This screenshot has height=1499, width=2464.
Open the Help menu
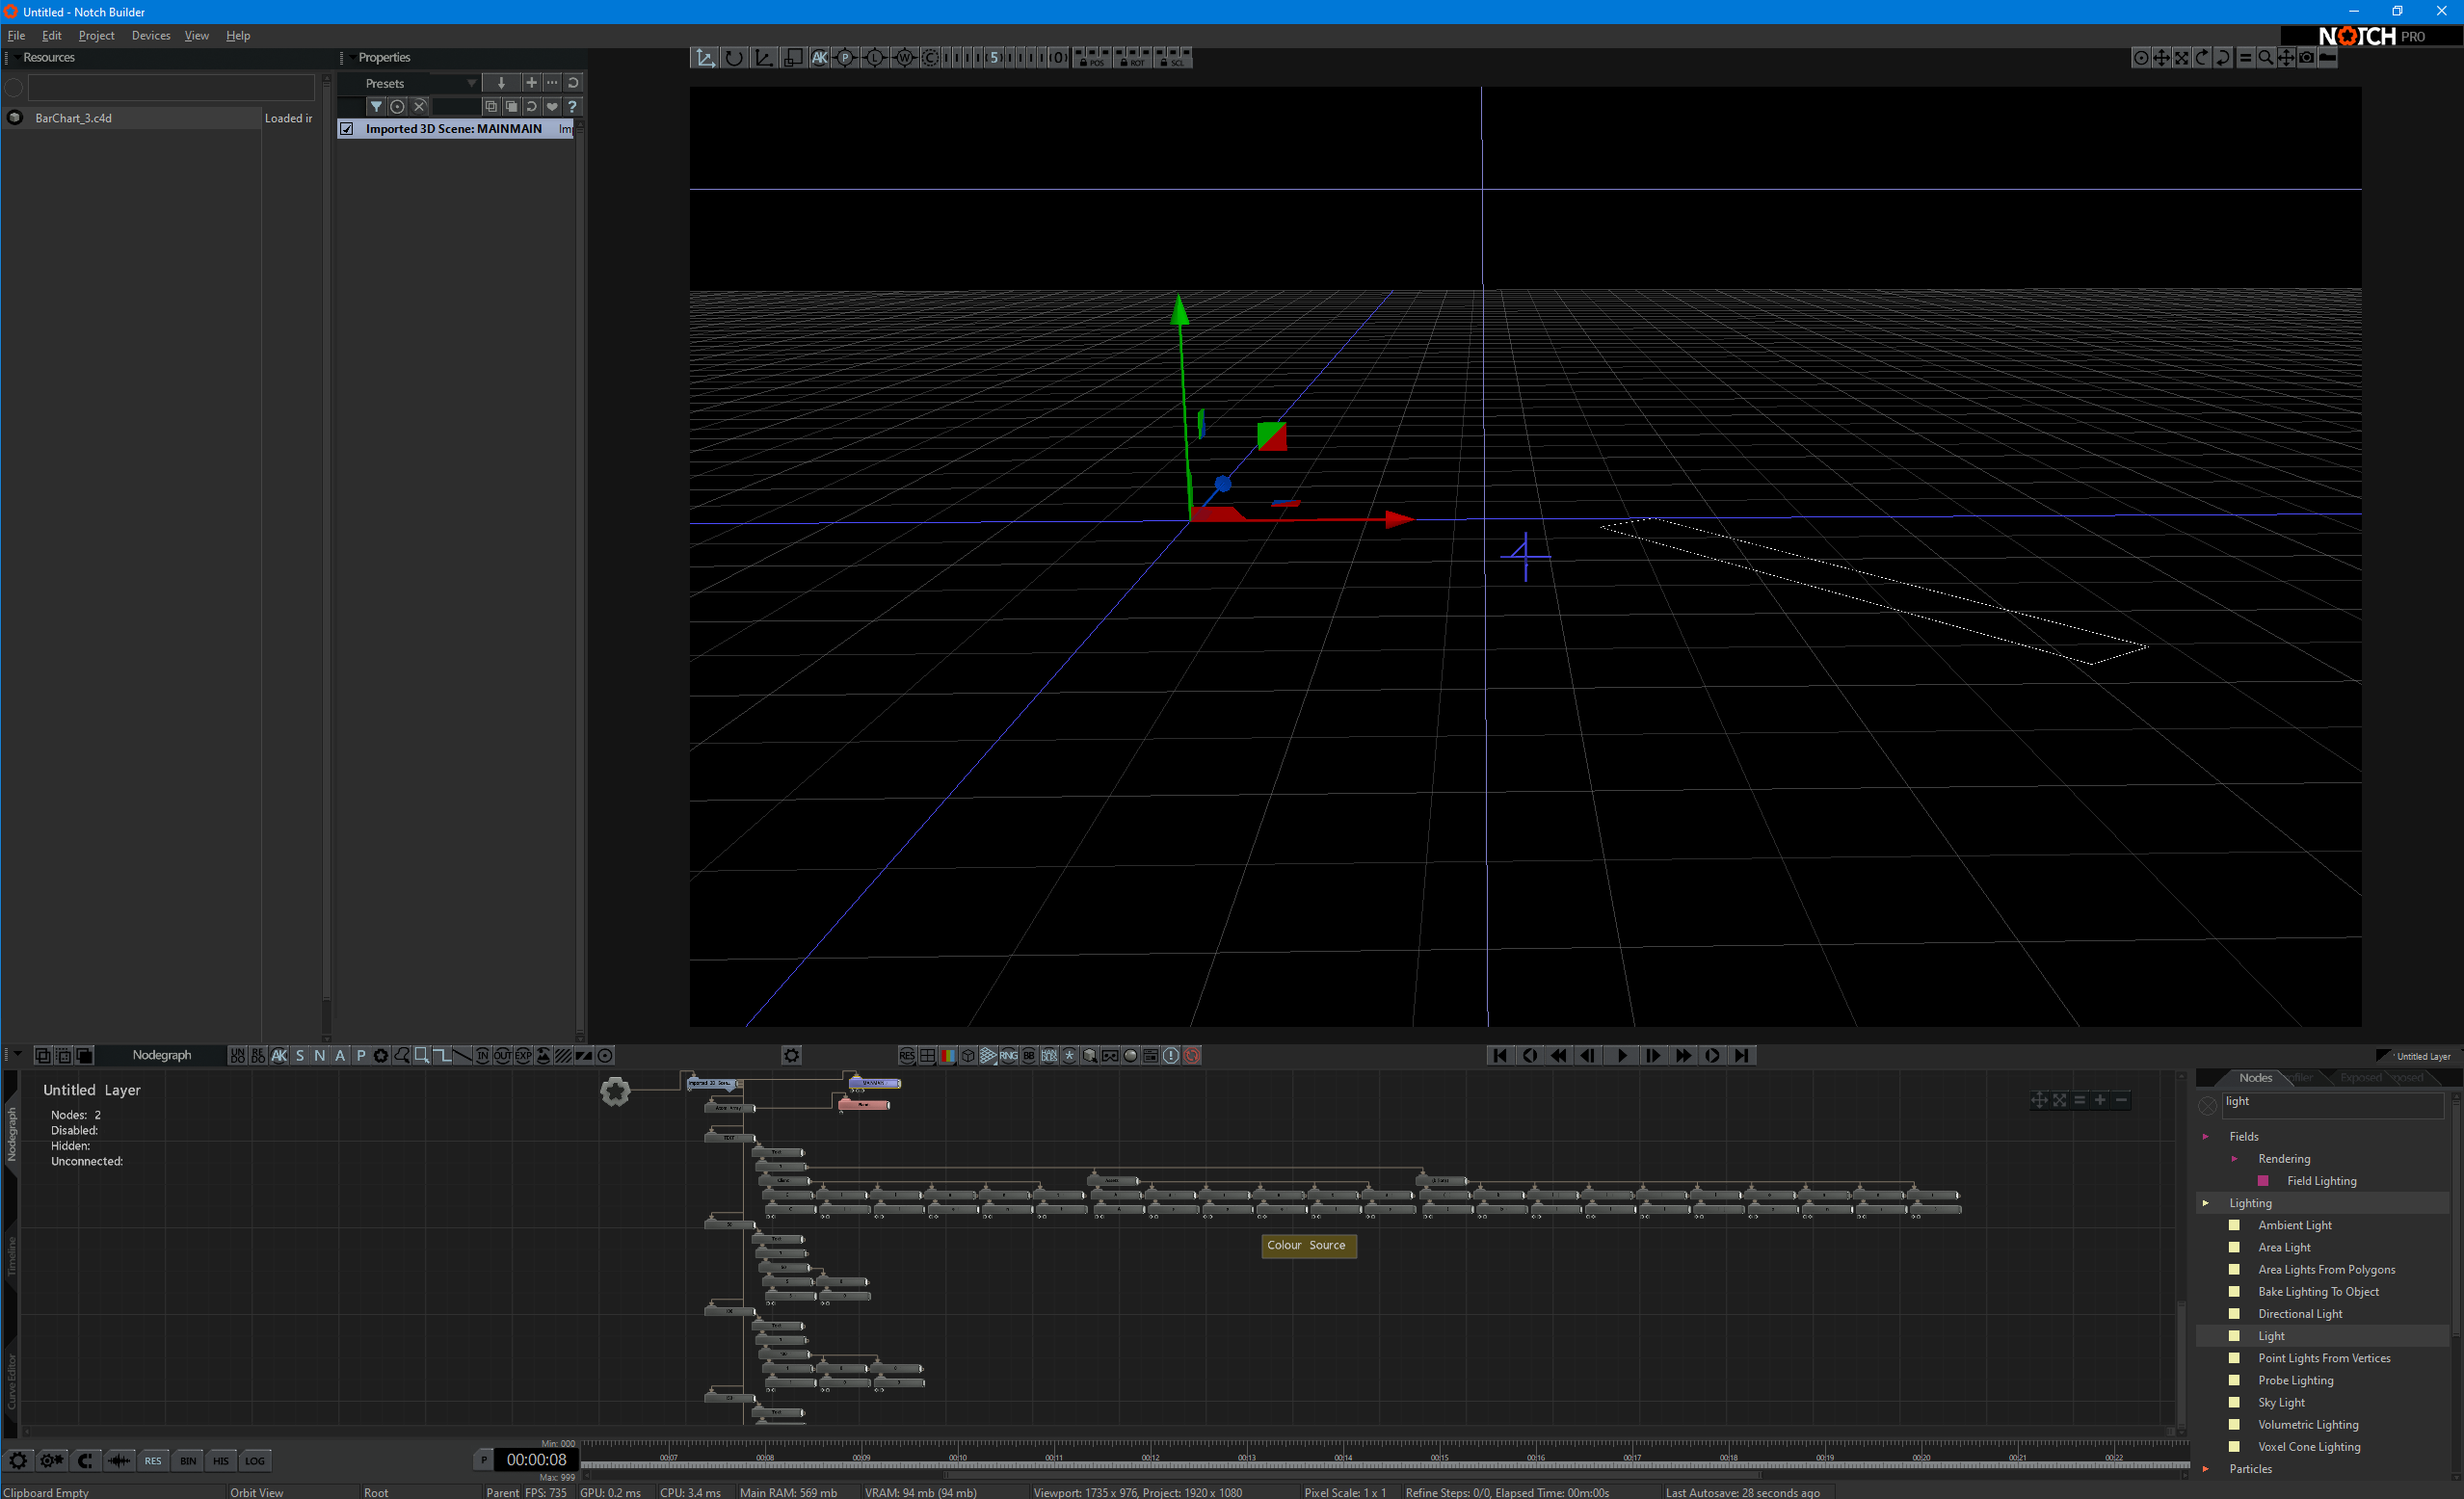238,35
